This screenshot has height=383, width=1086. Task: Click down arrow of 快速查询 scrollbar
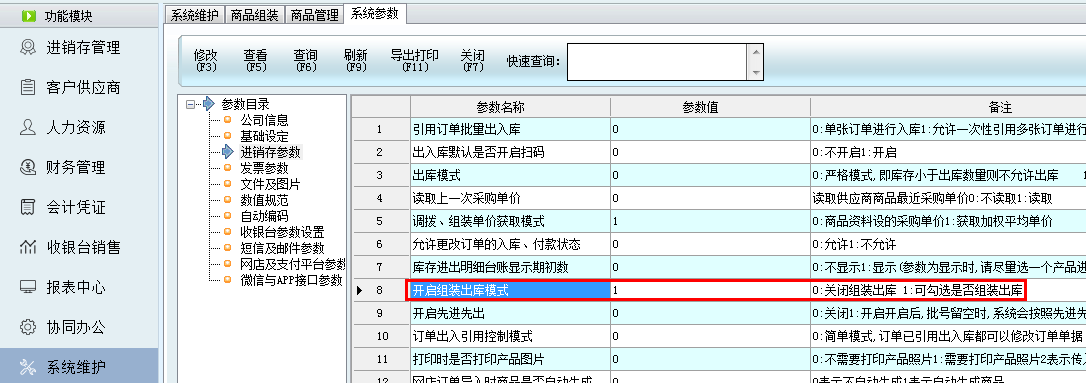pyautogui.click(x=756, y=72)
